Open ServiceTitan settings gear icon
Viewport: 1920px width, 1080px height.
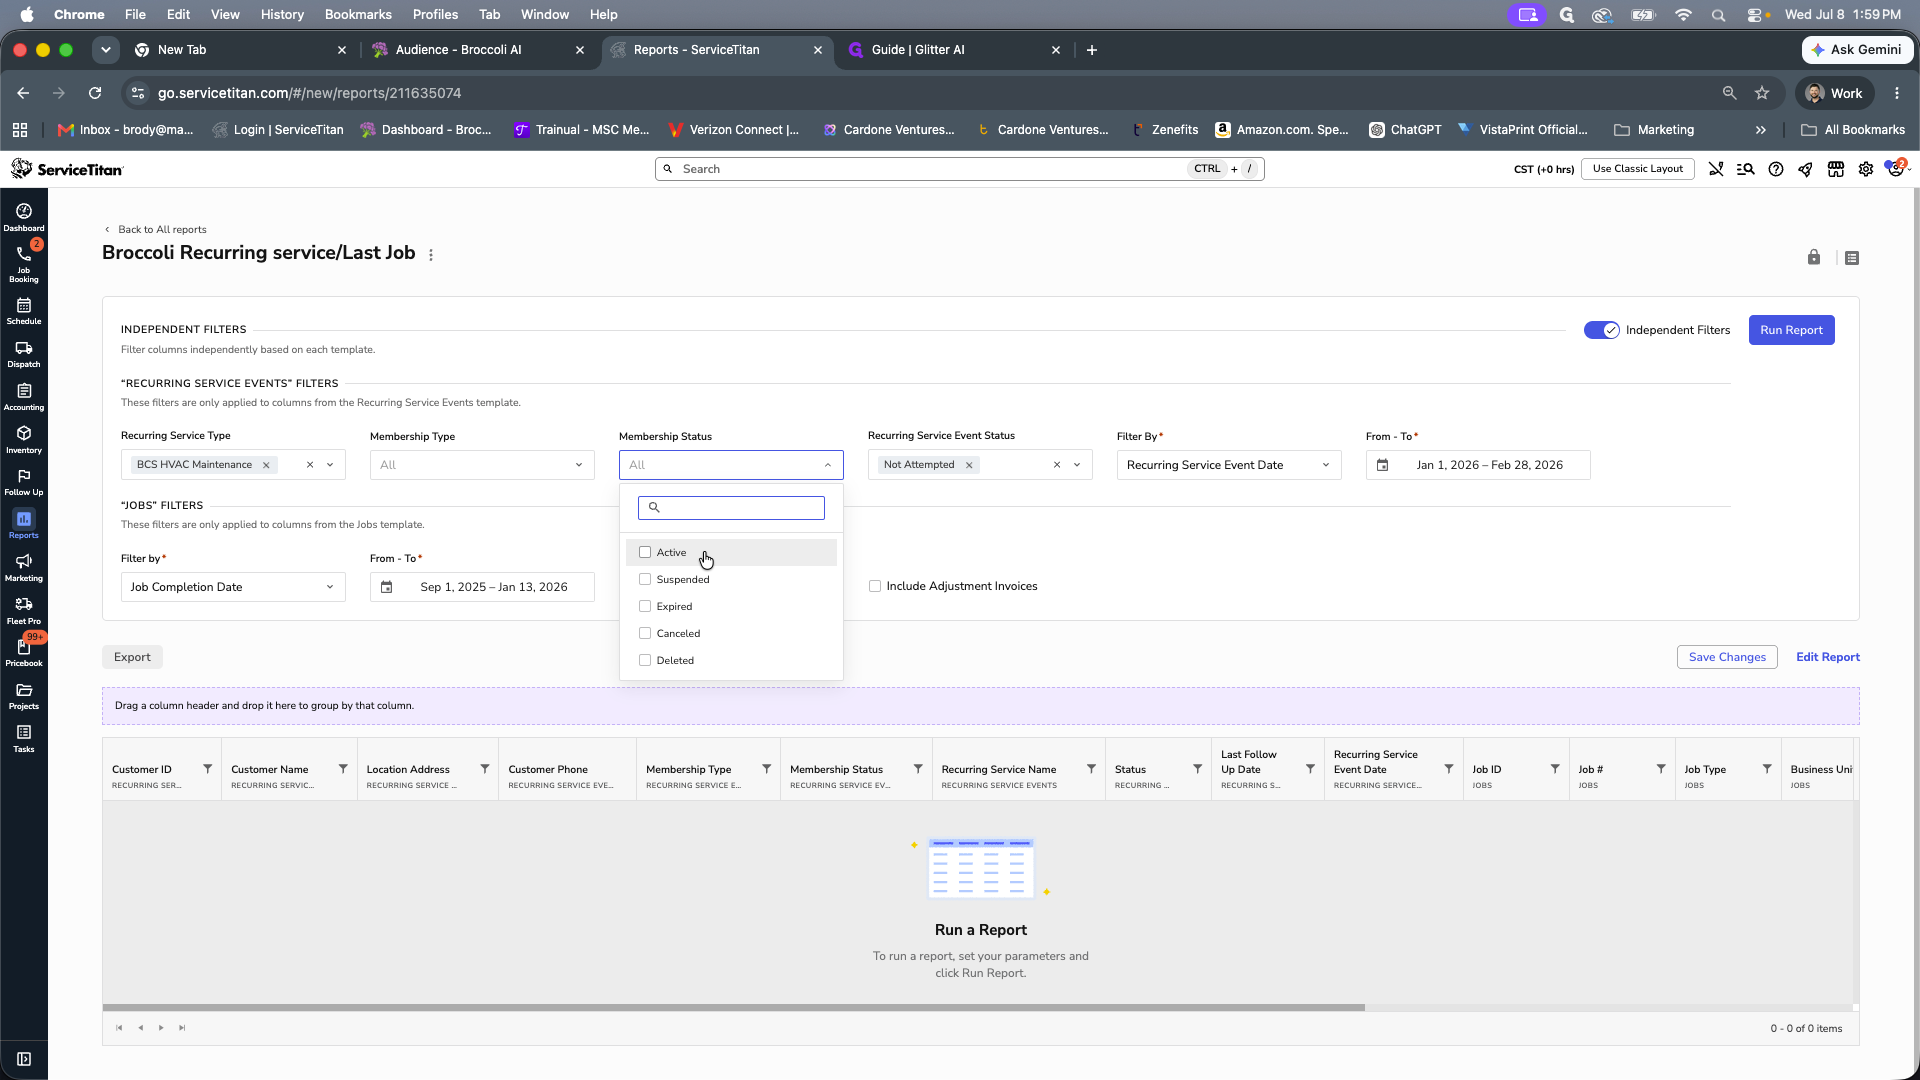[x=1866, y=169]
